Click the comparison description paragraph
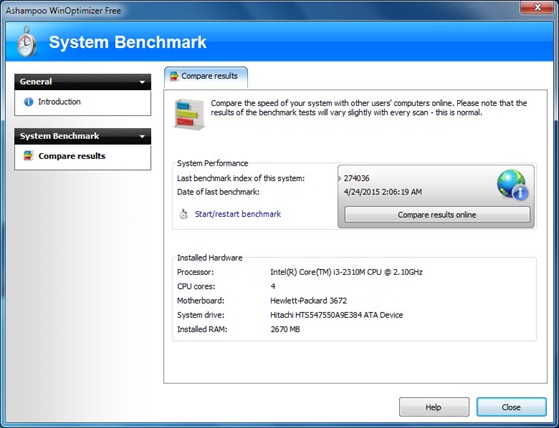The width and height of the screenshot is (559, 428). [369, 108]
